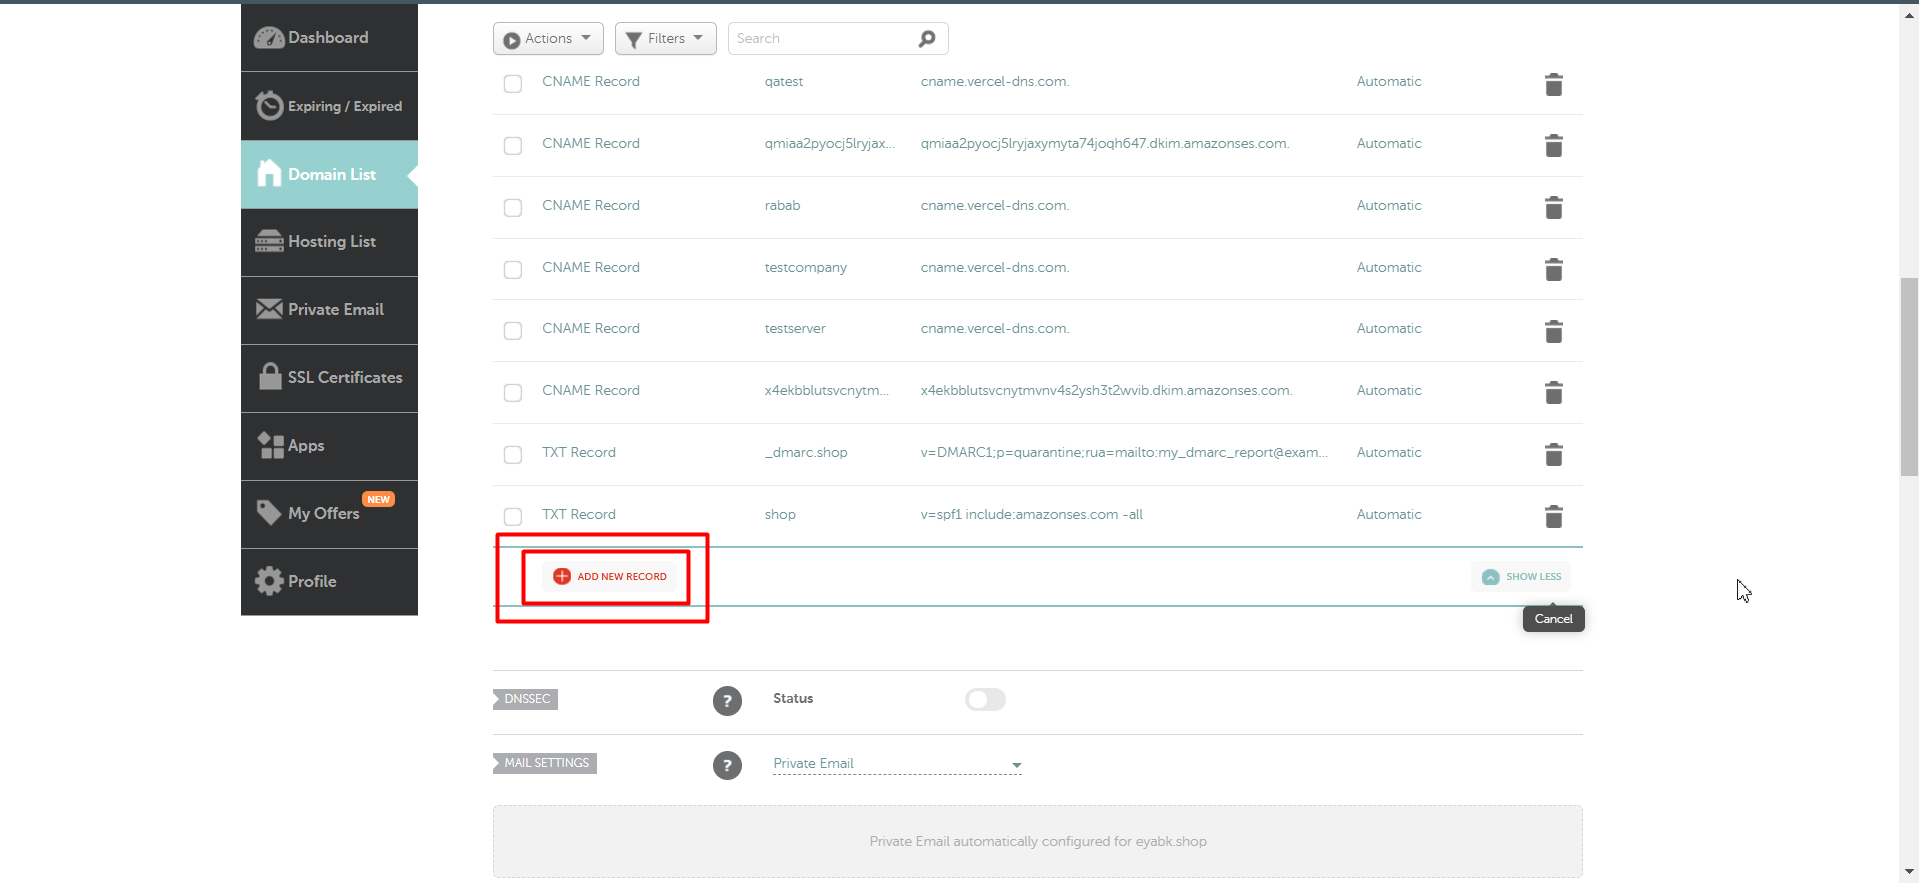The width and height of the screenshot is (1919, 883).
Task: Click the Profile gear icon
Action: [269, 581]
